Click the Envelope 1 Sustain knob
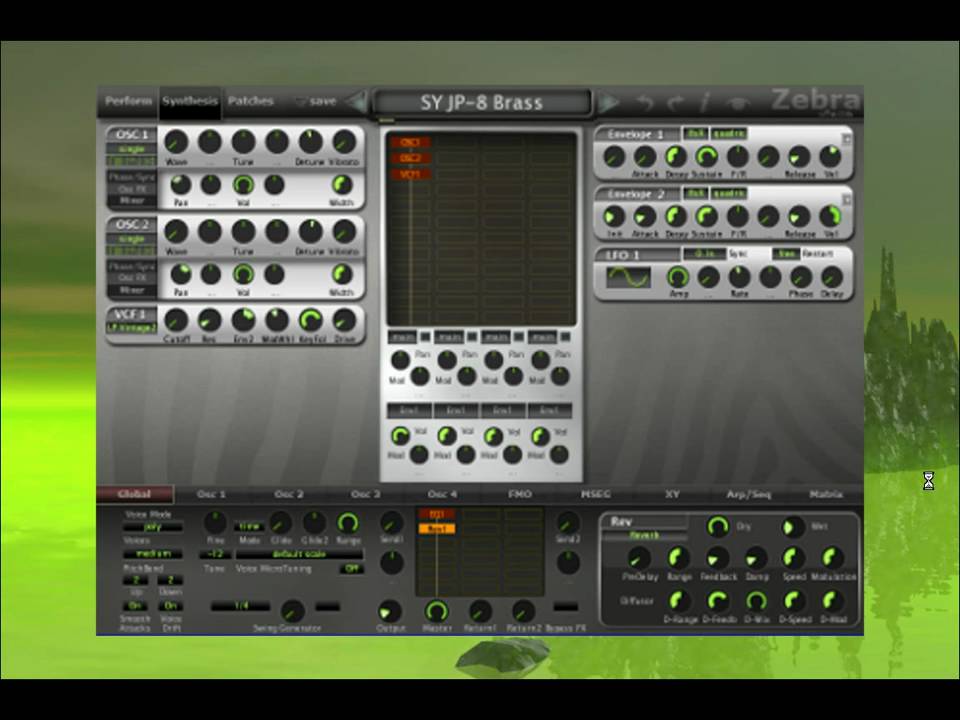 (x=707, y=157)
